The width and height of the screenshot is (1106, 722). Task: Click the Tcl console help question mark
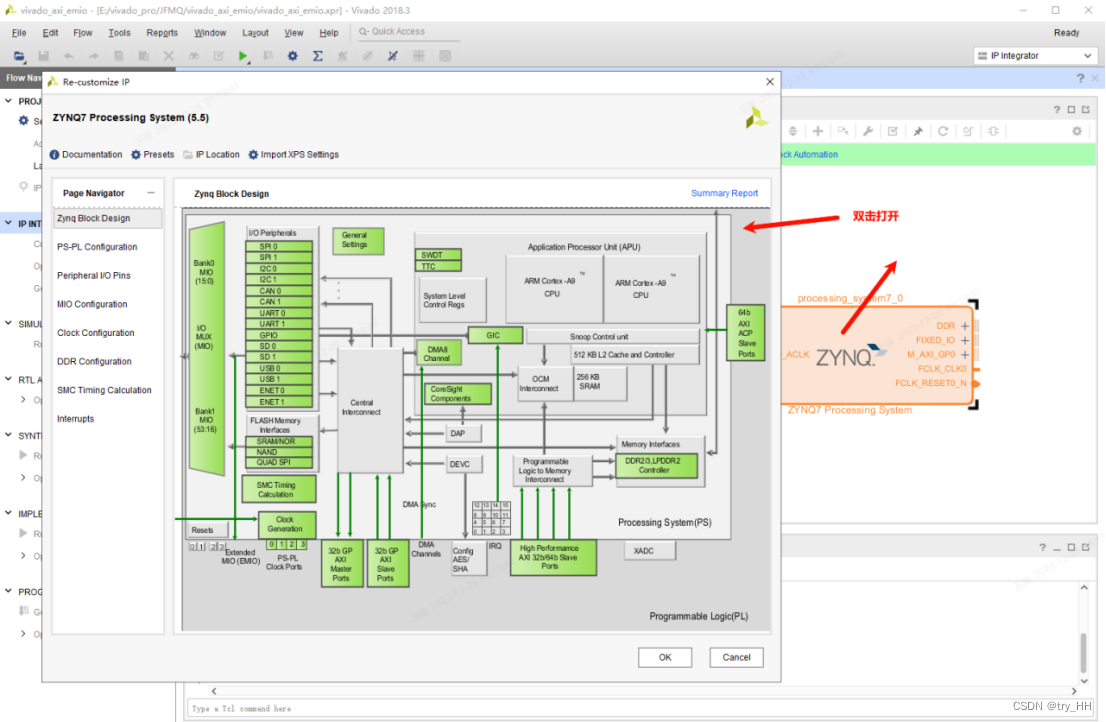point(1043,547)
